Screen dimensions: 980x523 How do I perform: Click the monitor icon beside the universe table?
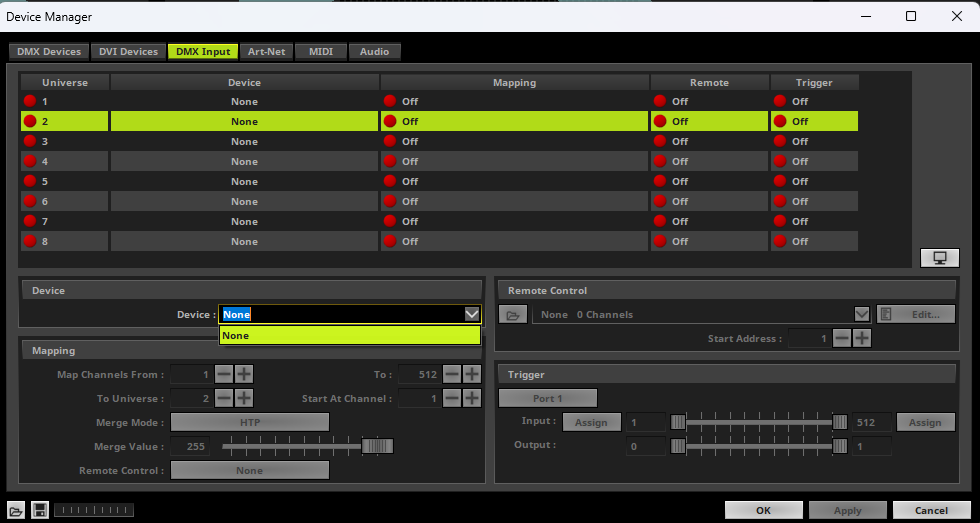pos(939,258)
